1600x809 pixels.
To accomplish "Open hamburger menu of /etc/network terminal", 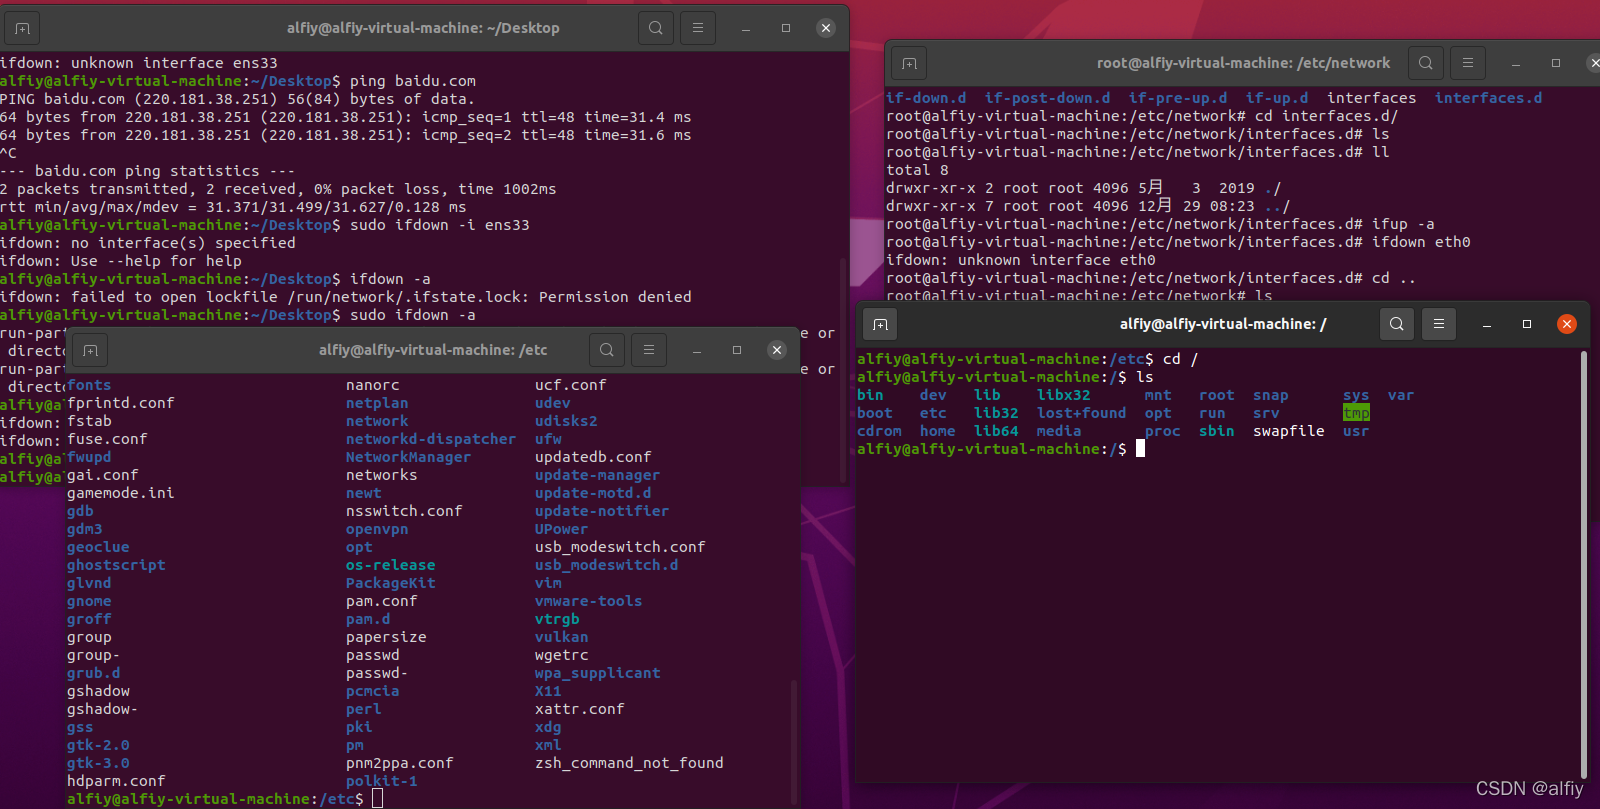I will pyautogui.click(x=1468, y=63).
